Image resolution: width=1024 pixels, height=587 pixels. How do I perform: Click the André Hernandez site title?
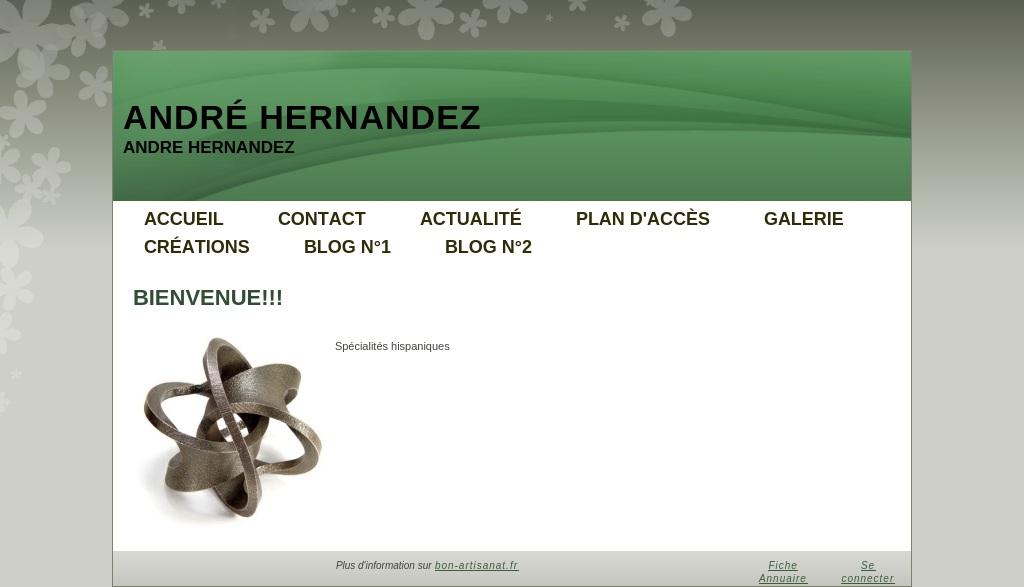point(302,118)
